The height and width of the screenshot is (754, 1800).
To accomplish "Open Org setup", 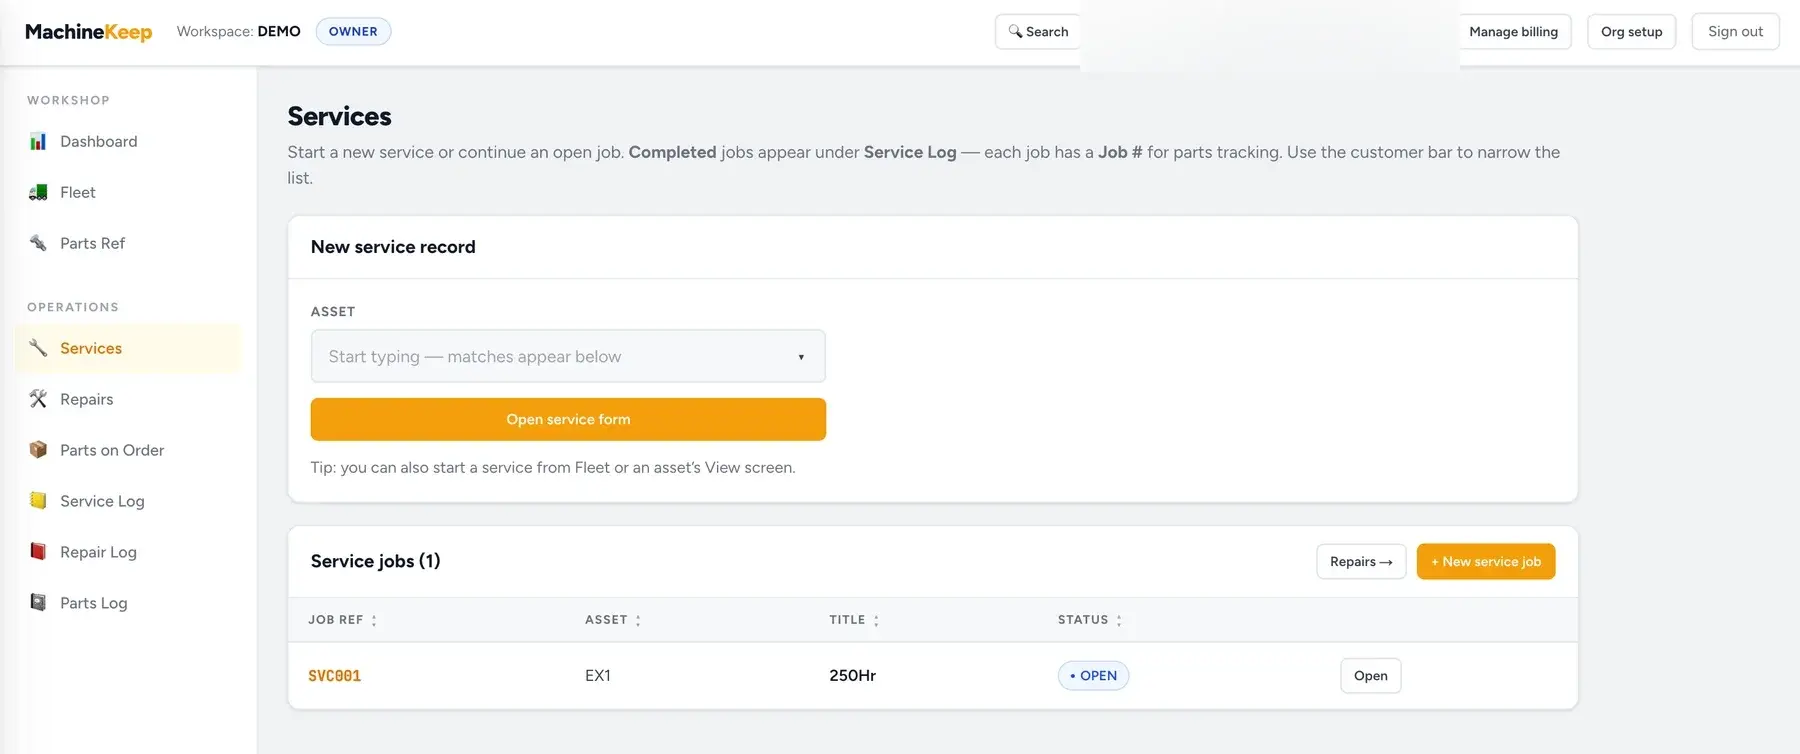I will pos(1631,32).
